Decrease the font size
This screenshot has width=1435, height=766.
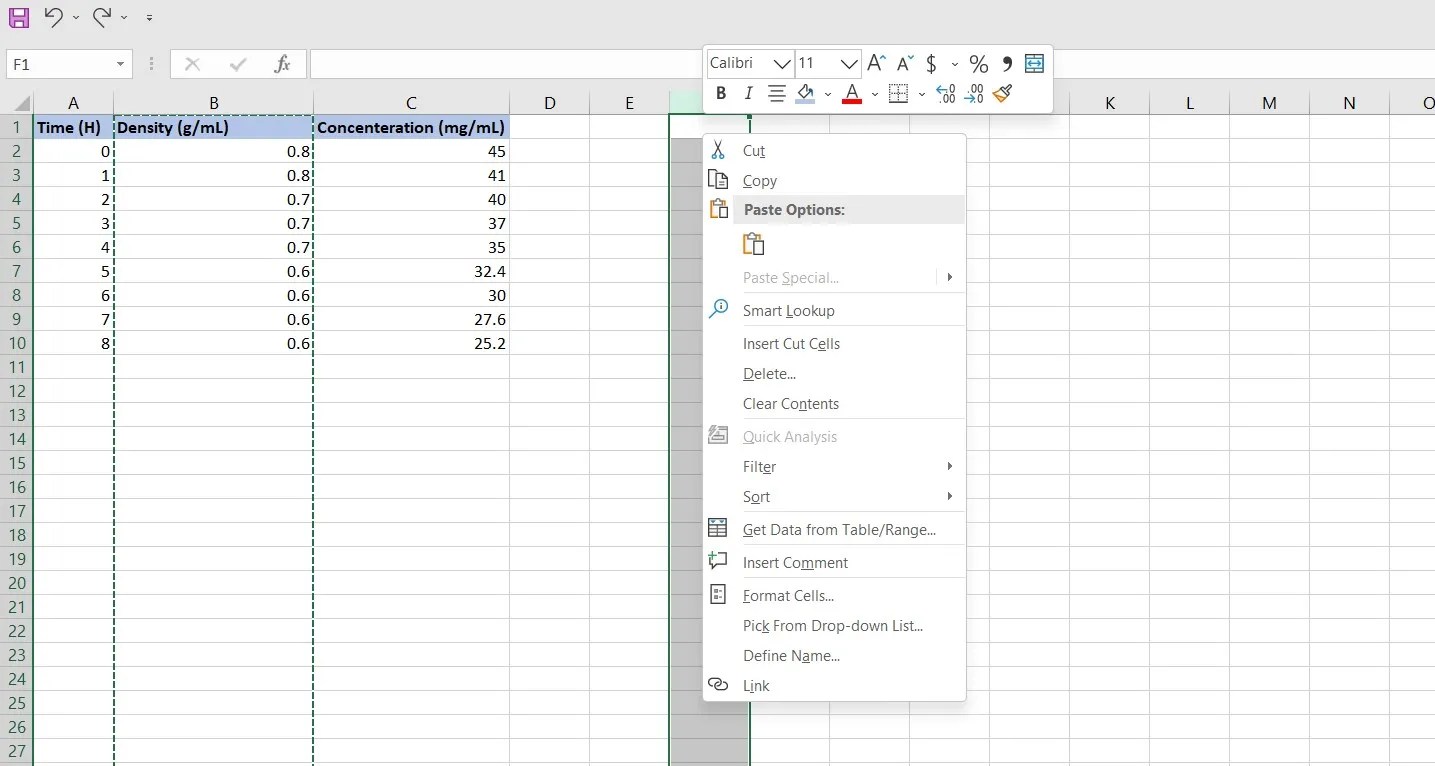(904, 63)
